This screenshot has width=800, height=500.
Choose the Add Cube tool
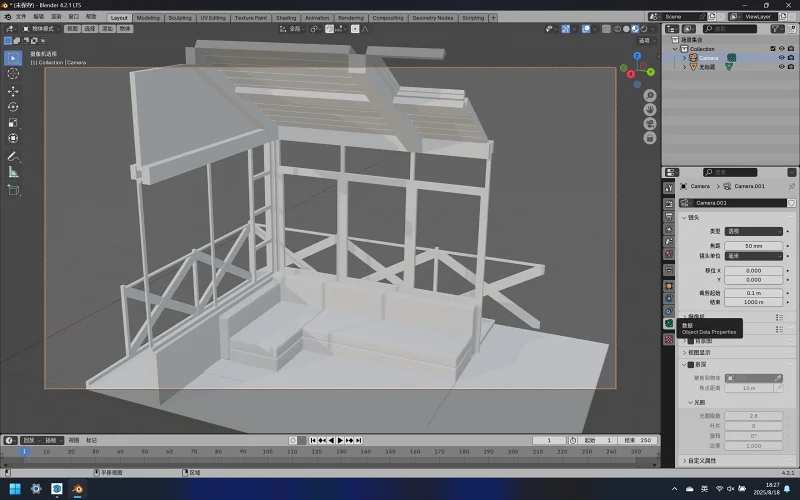[x=13, y=191]
